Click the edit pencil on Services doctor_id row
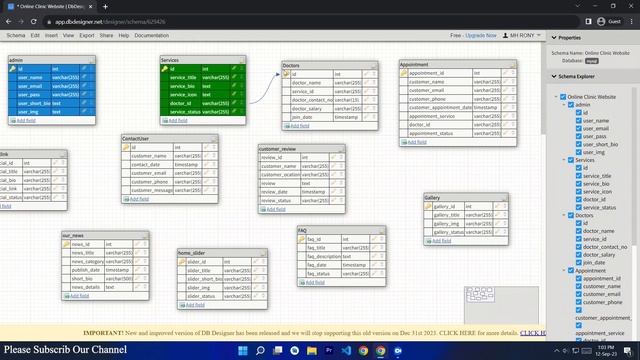 pos(234,103)
